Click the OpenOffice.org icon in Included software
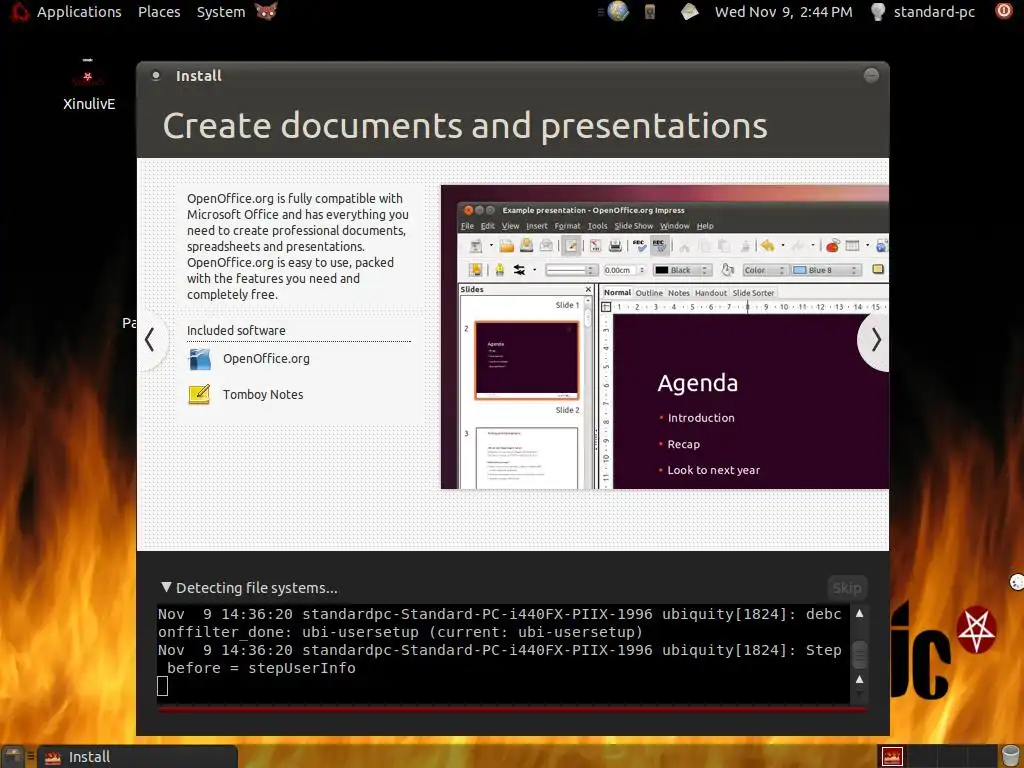The height and width of the screenshot is (768, 1024). [199, 359]
